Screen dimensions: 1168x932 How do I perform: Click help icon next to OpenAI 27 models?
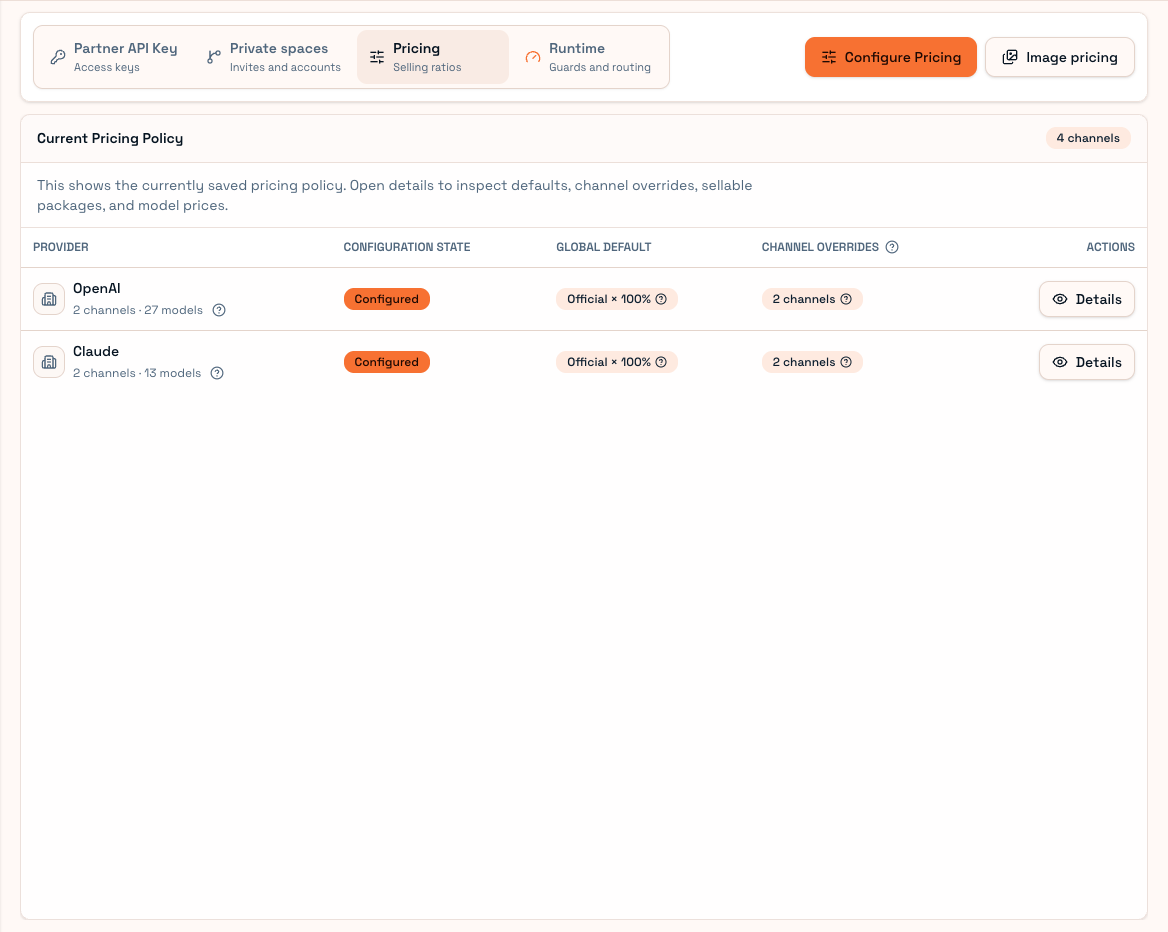pyautogui.click(x=219, y=311)
